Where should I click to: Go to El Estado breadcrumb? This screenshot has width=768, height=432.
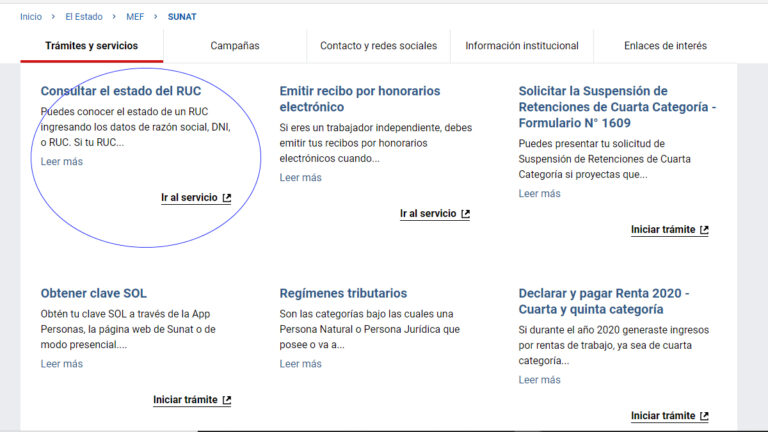[x=84, y=17]
